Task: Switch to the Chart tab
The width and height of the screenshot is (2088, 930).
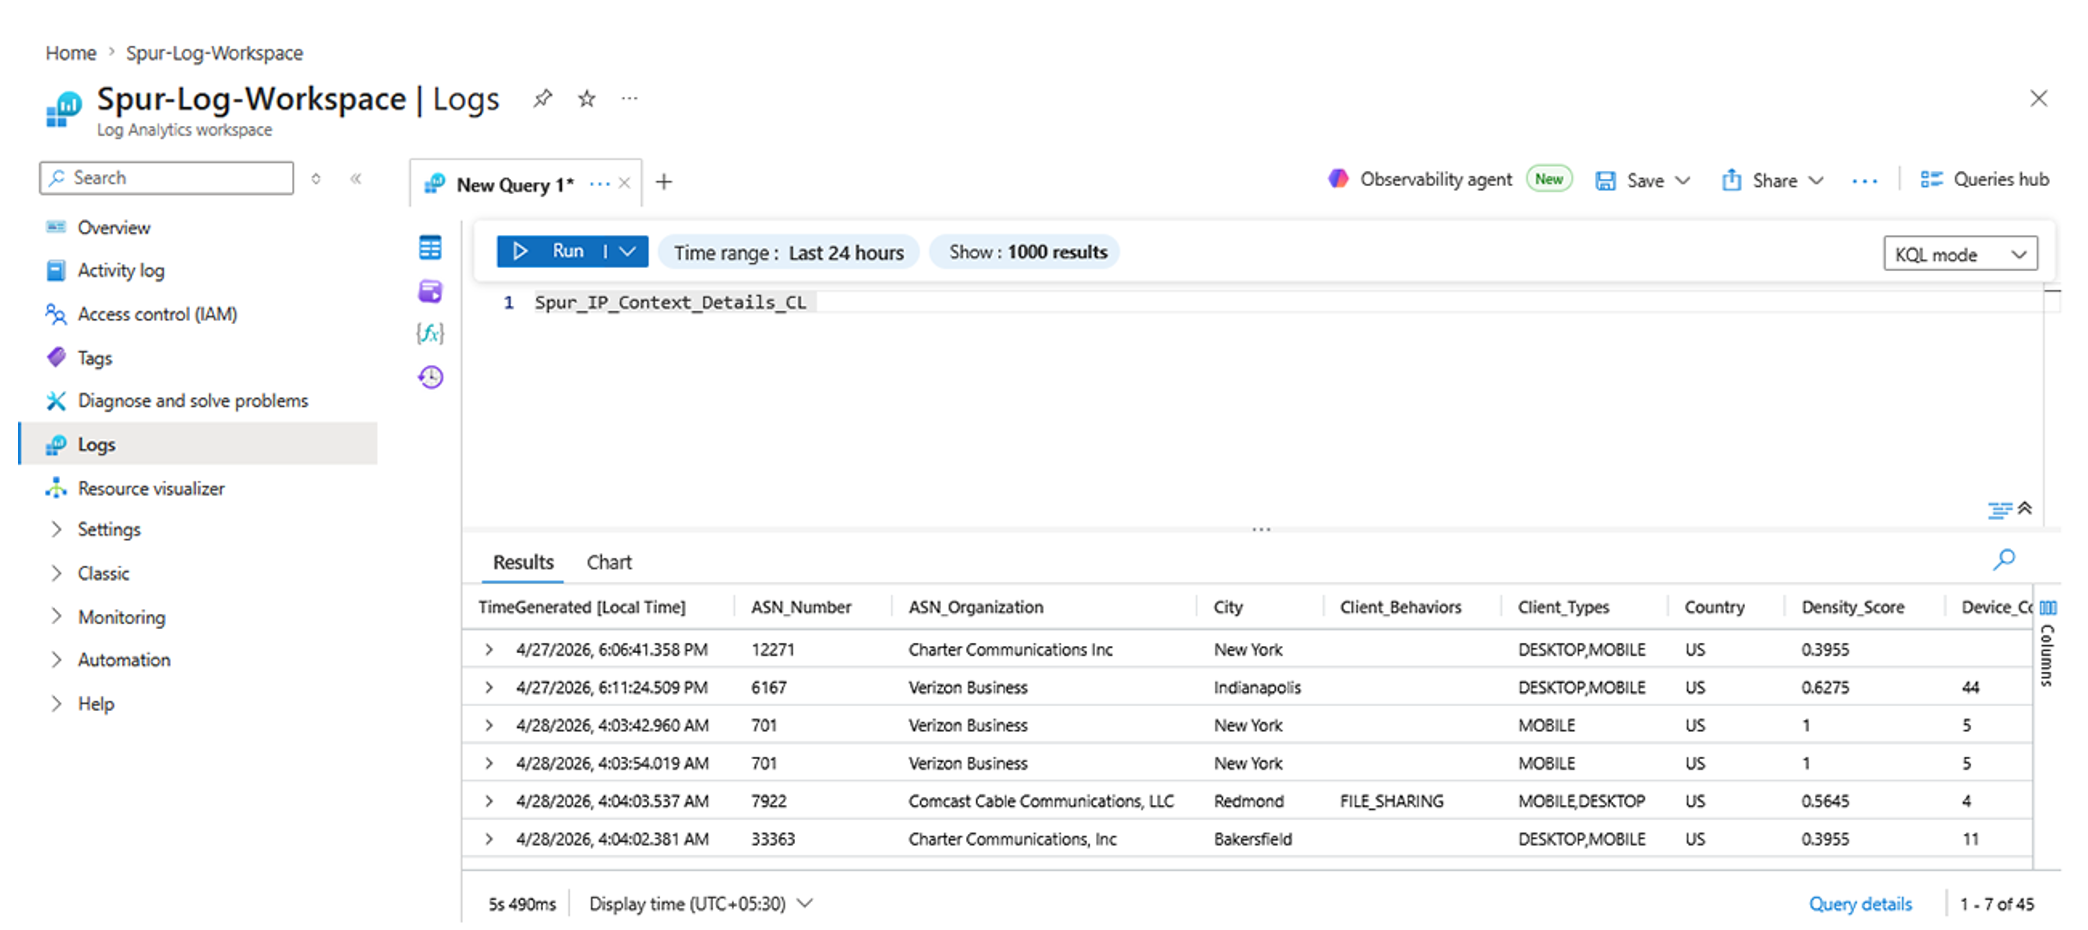Action: [x=609, y=562]
